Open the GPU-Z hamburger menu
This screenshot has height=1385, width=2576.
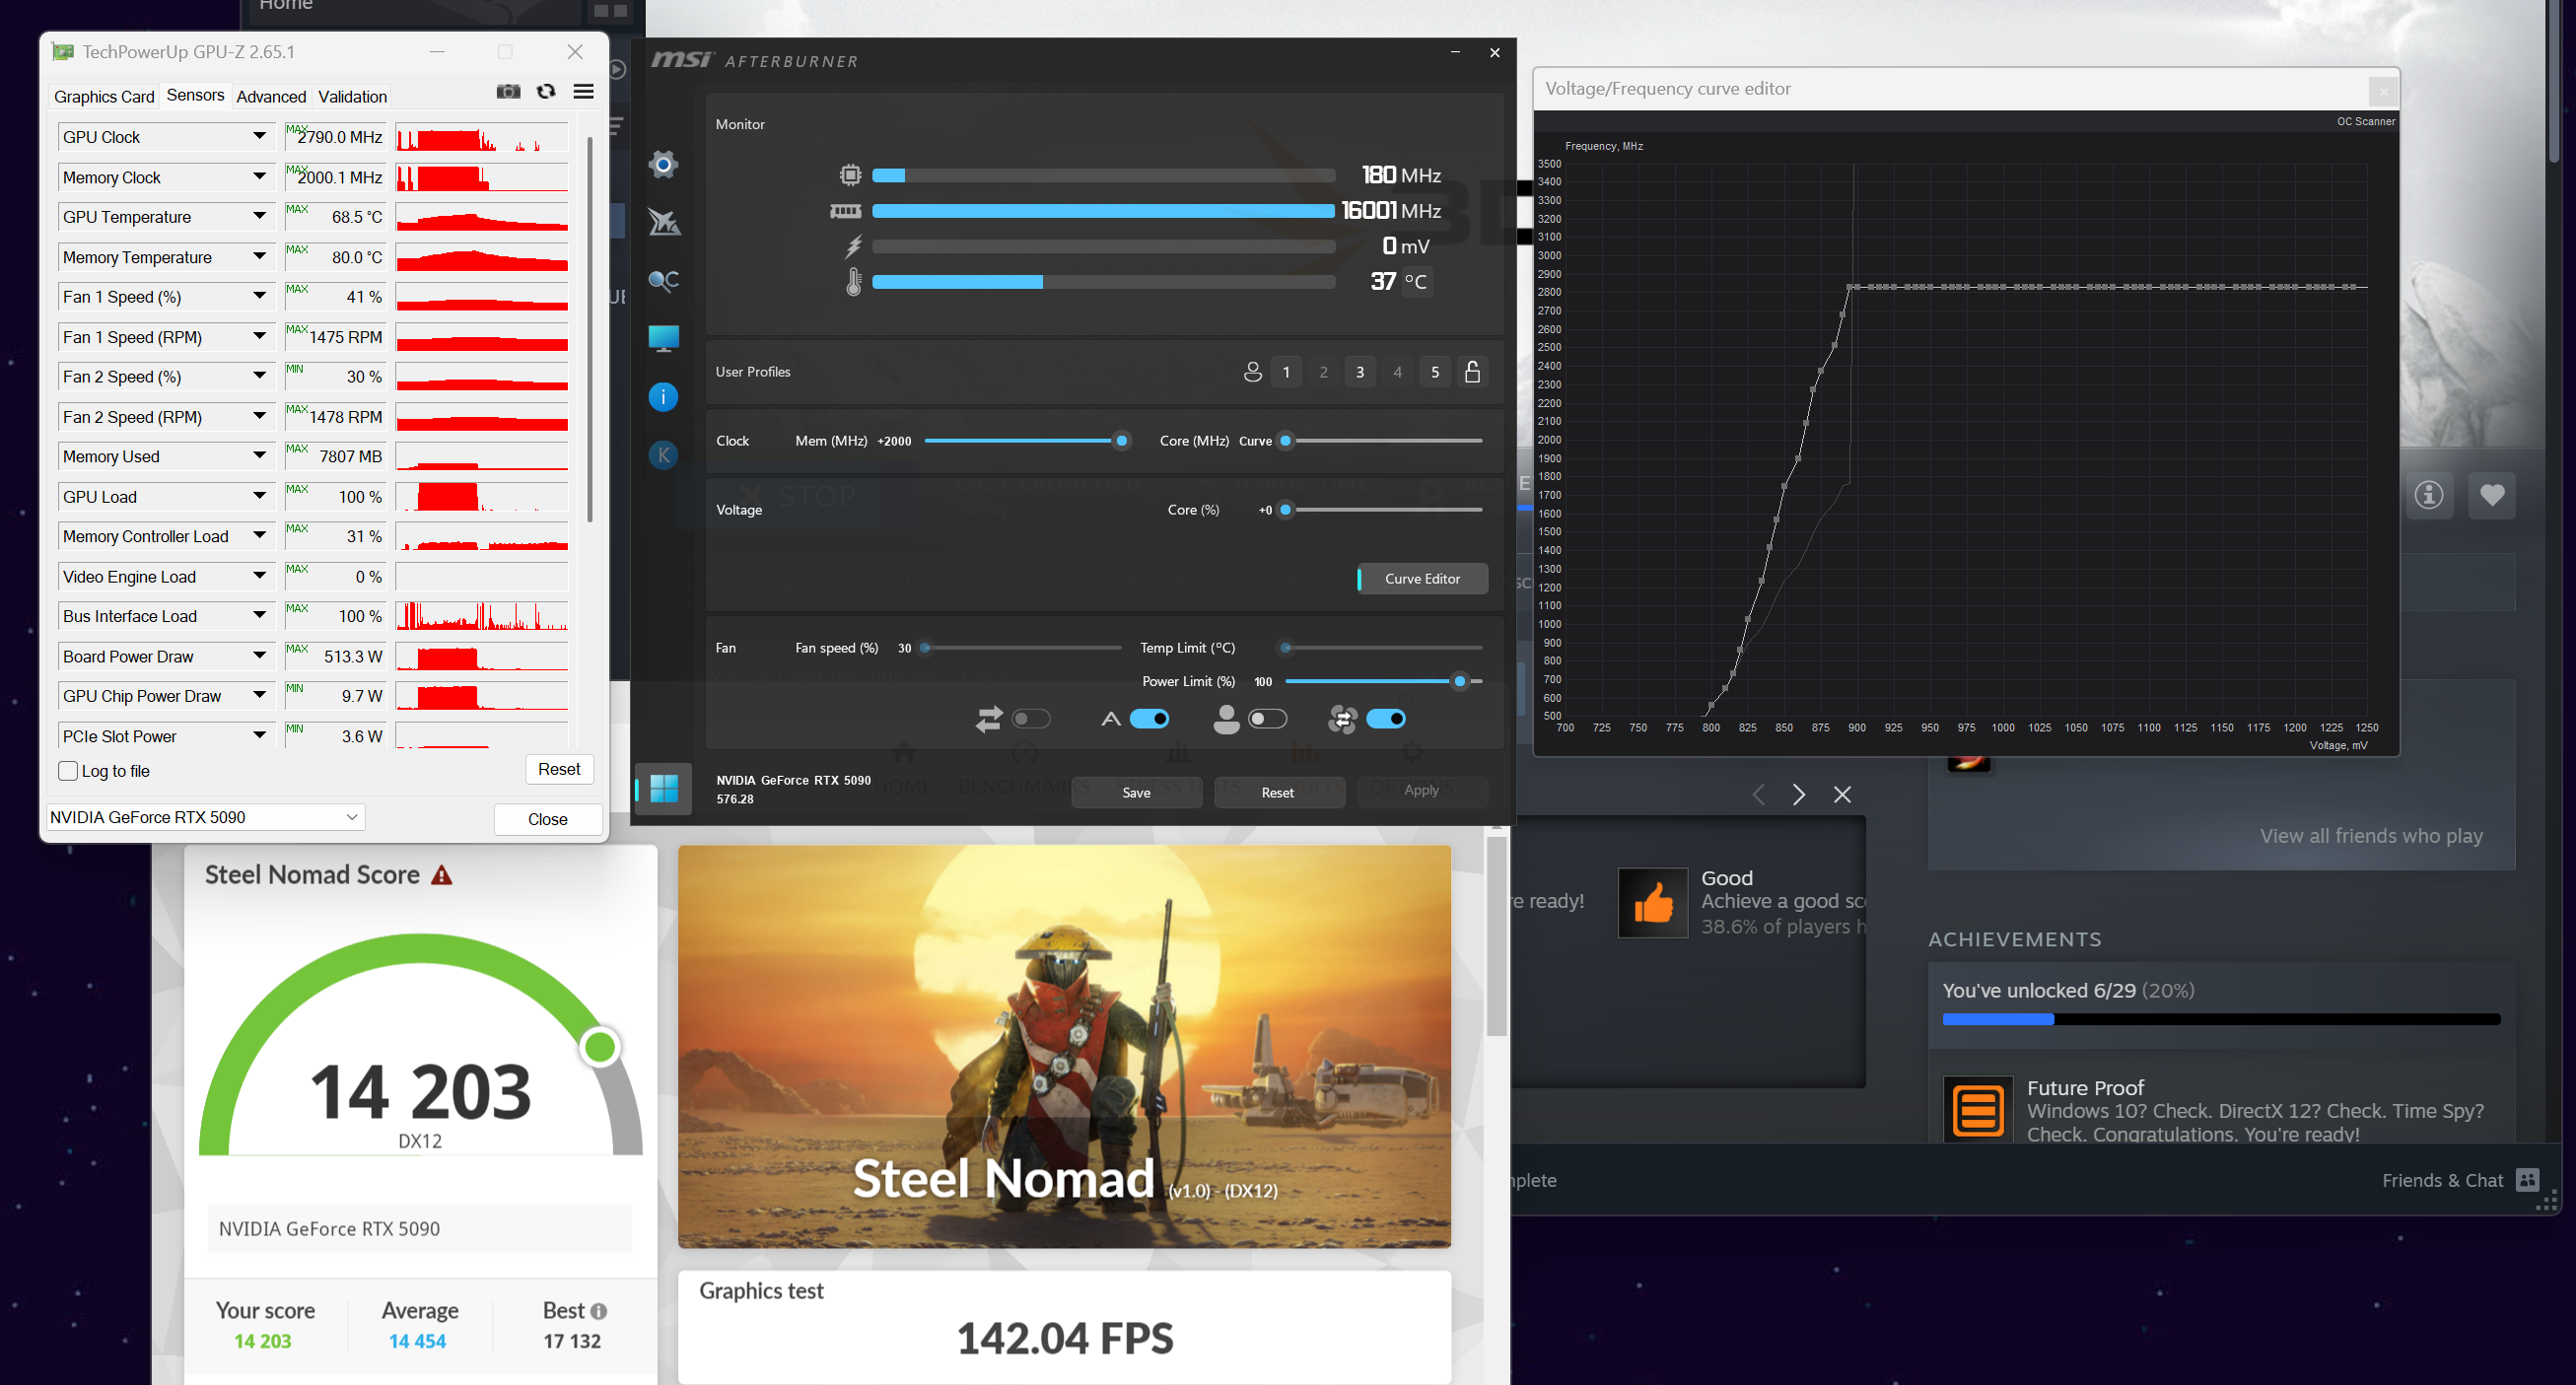click(x=584, y=92)
